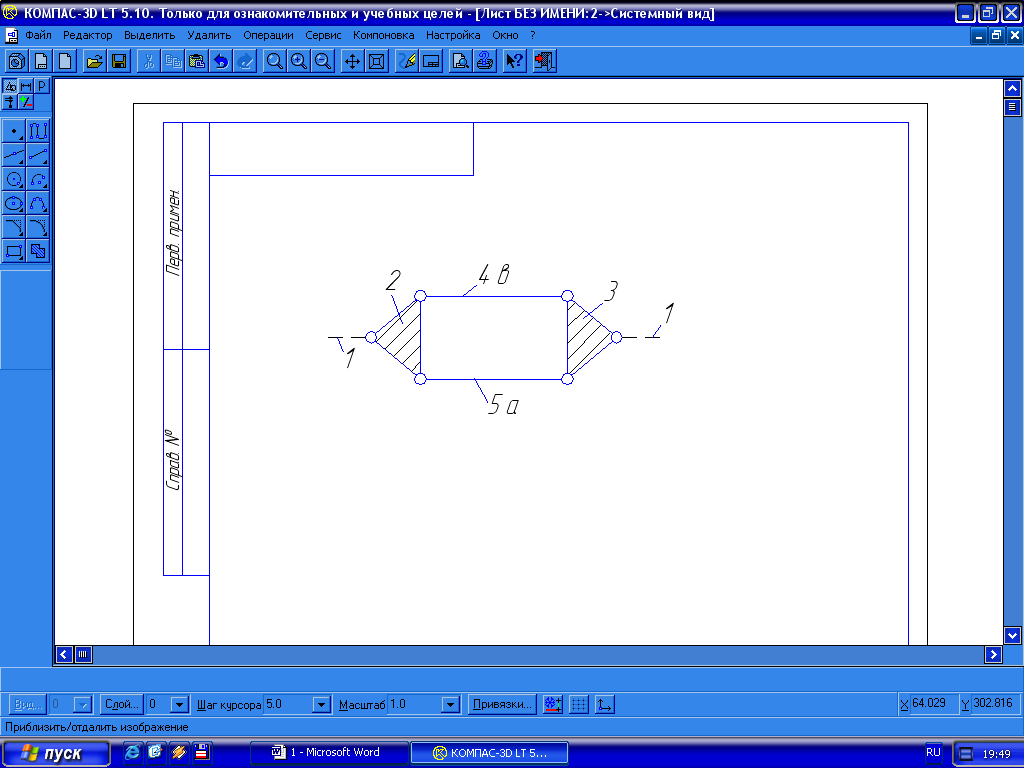Select the spline curve tool
This screenshot has width=1024, height=768.
(38, 203)
